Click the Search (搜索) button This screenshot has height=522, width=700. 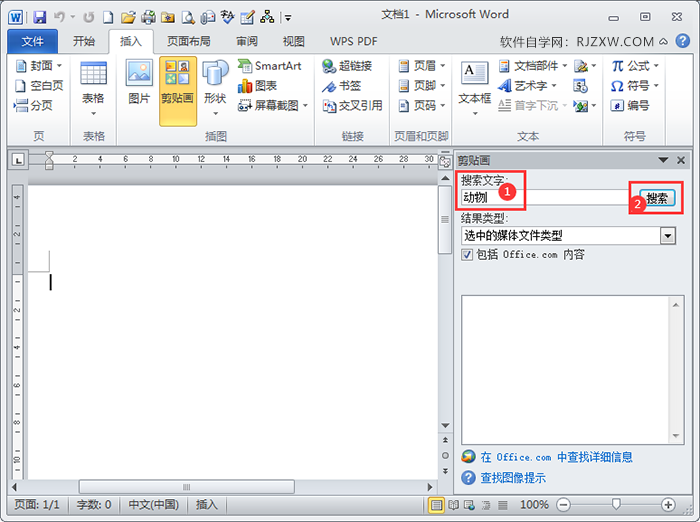(x=657, y=198)
